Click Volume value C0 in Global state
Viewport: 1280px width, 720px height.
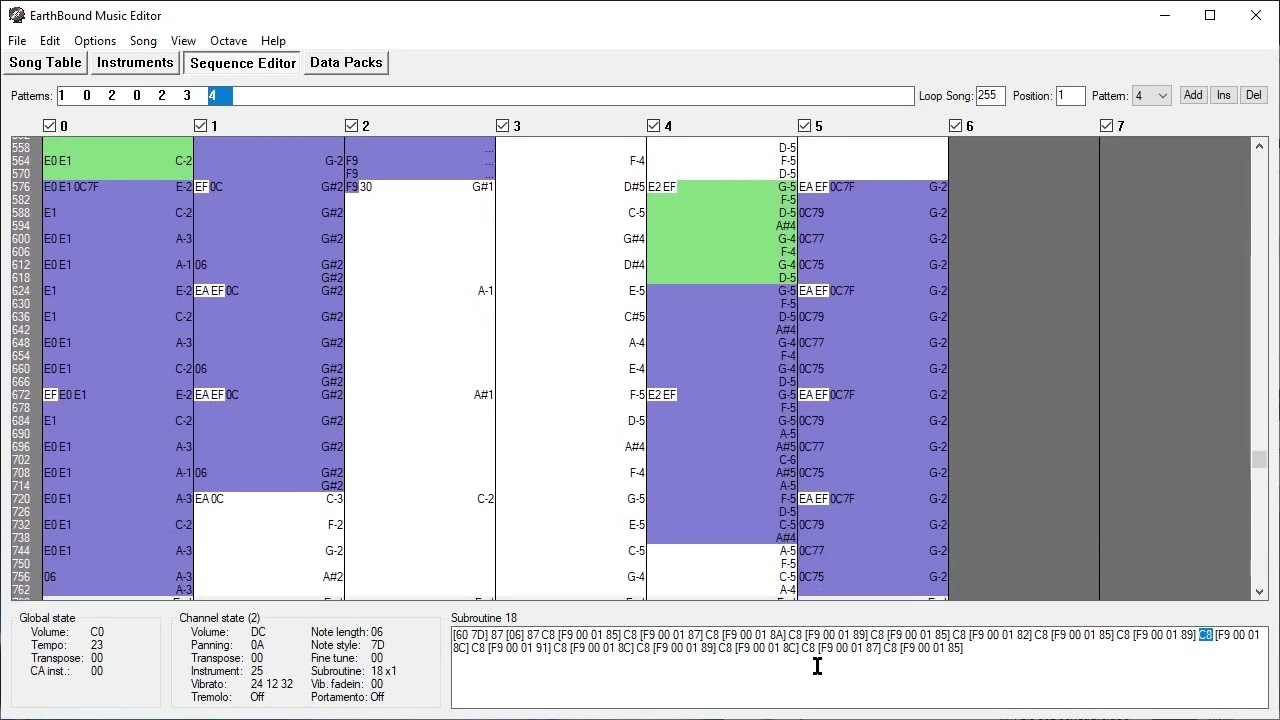(97, 632)
